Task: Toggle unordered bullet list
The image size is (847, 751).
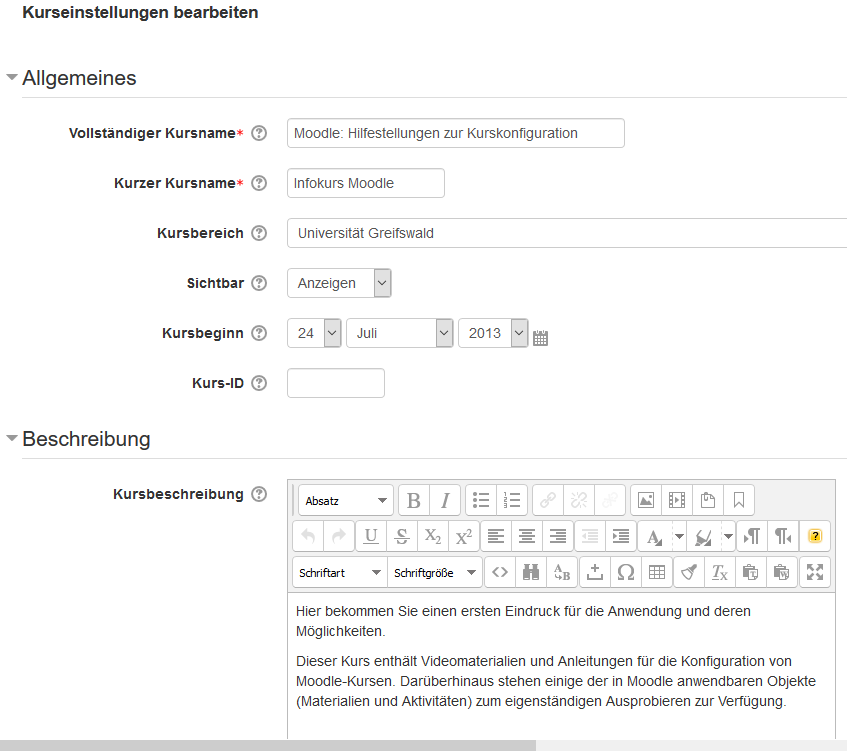Action: pyautogui.click(x=481, y=500)
